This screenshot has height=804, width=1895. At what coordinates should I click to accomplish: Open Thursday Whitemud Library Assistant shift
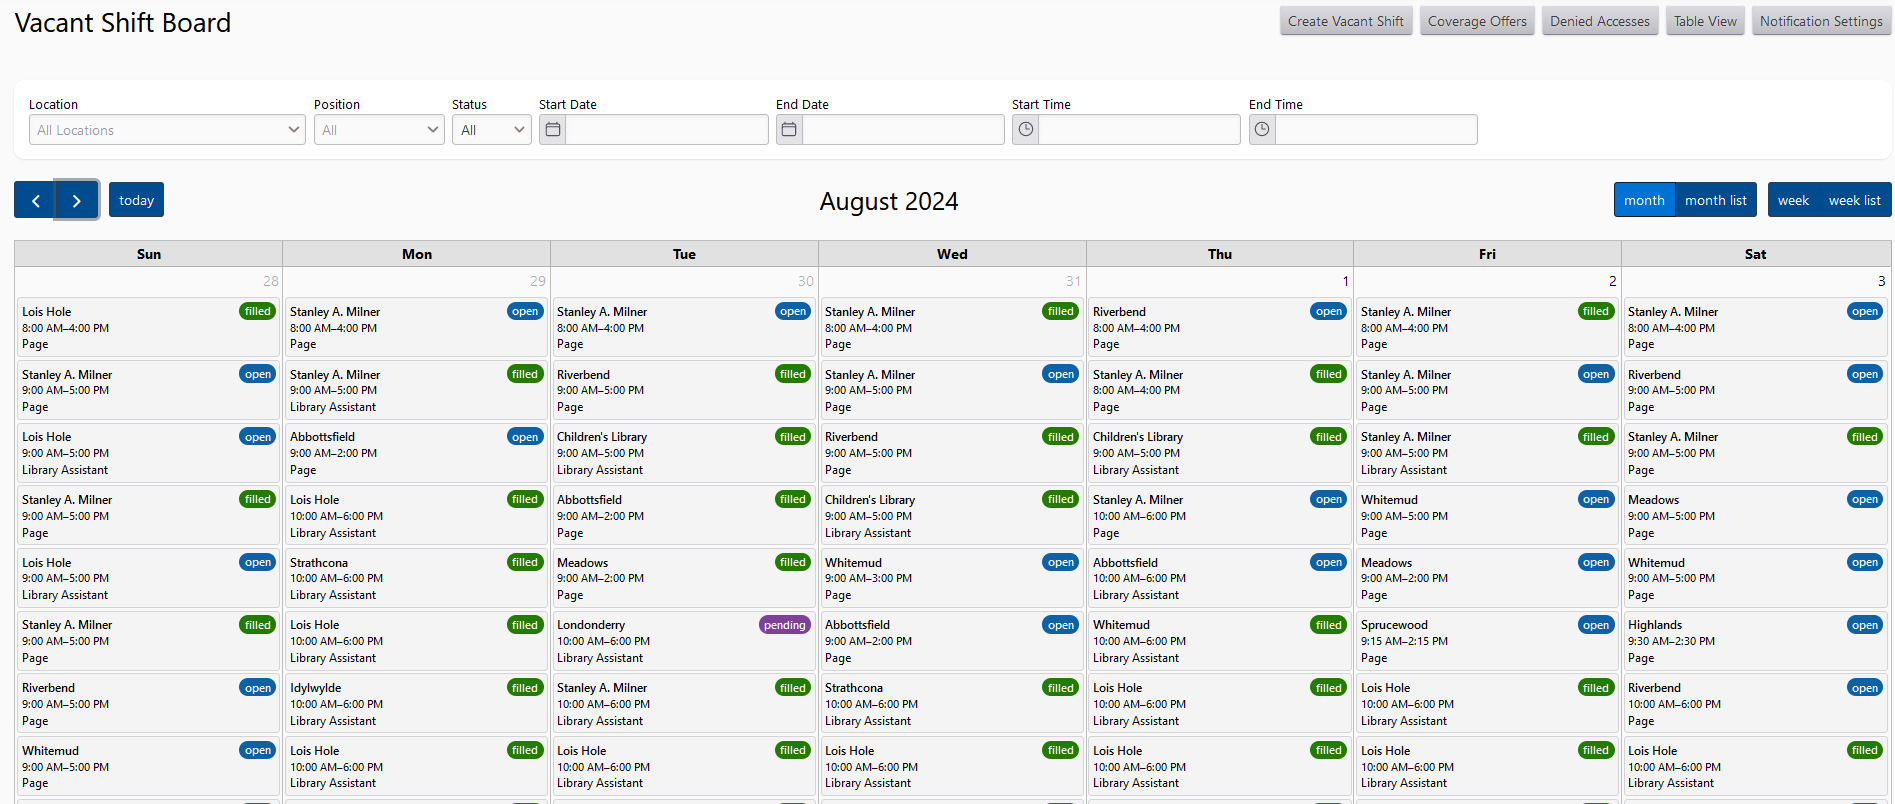[1219, 641]
